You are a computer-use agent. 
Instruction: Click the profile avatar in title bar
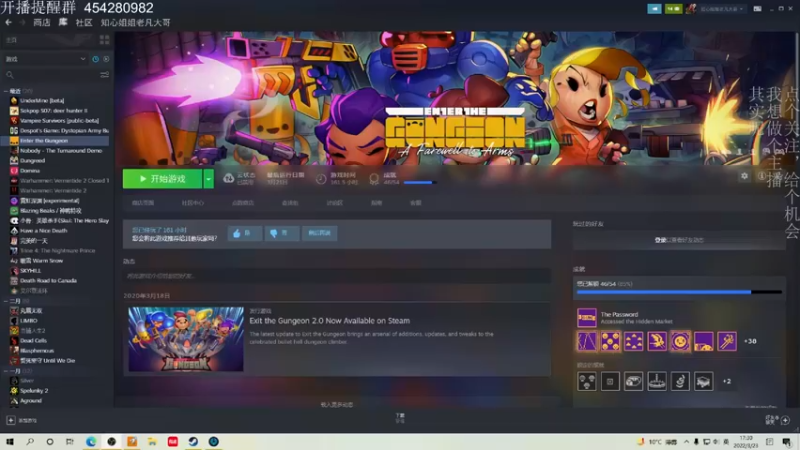point(691,9)
